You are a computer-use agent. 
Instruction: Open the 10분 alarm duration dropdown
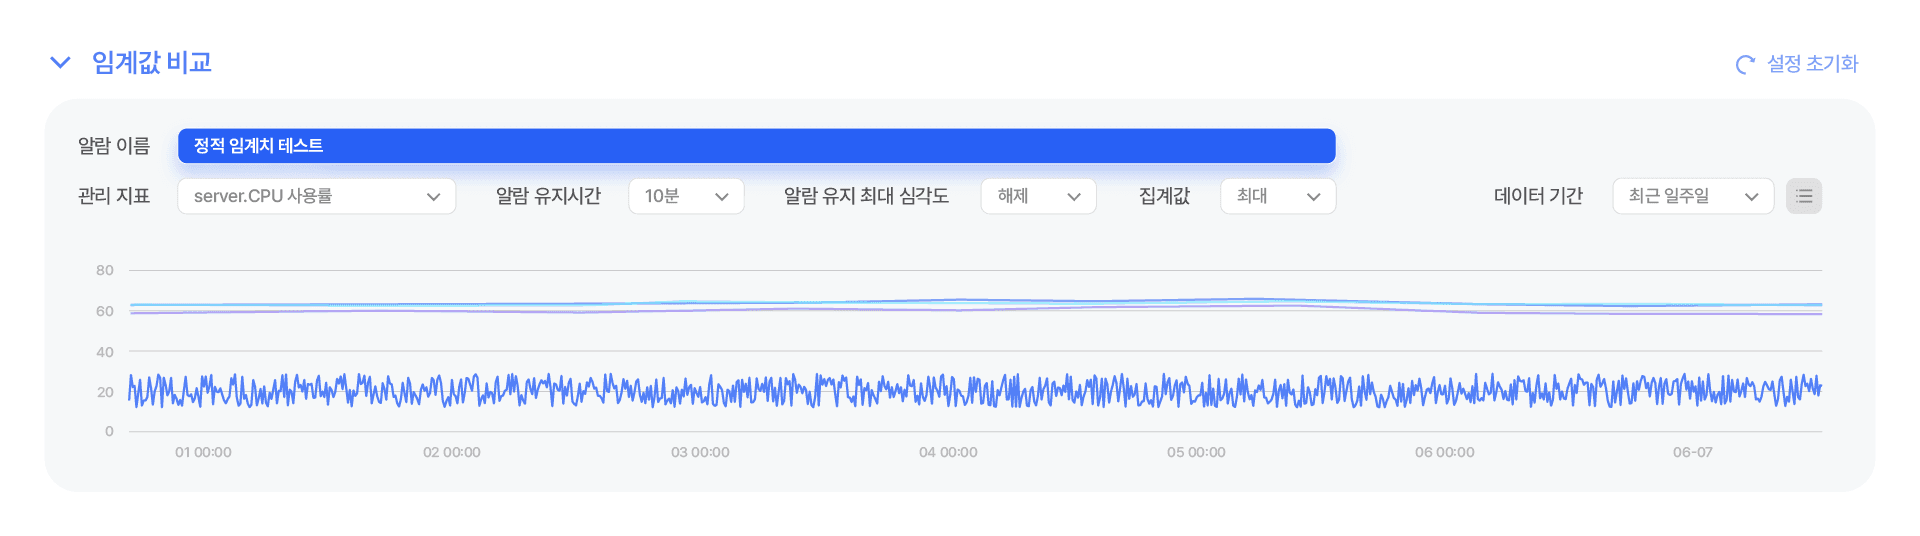(x=686, y=196)
